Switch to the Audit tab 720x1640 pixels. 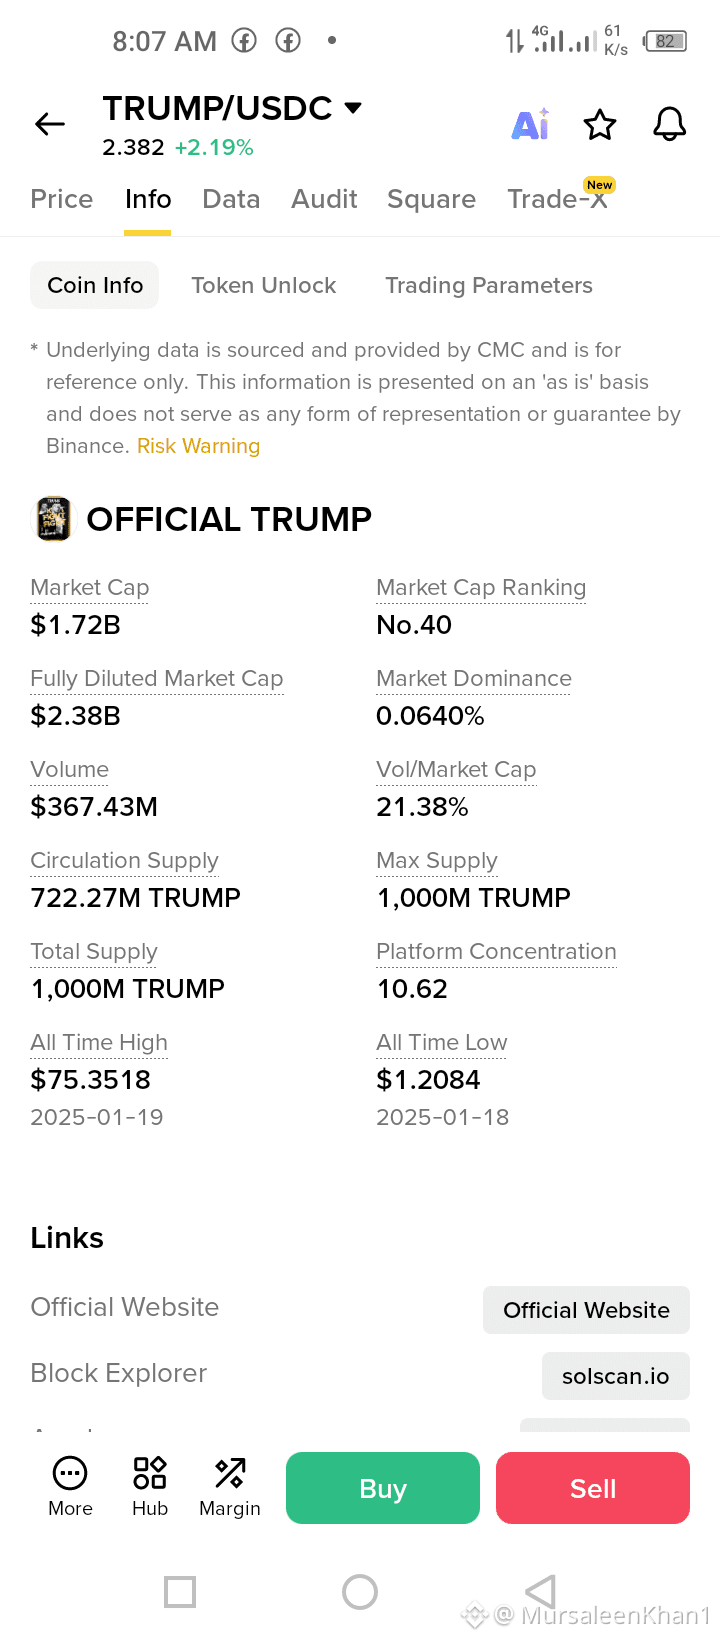point(324,199)
